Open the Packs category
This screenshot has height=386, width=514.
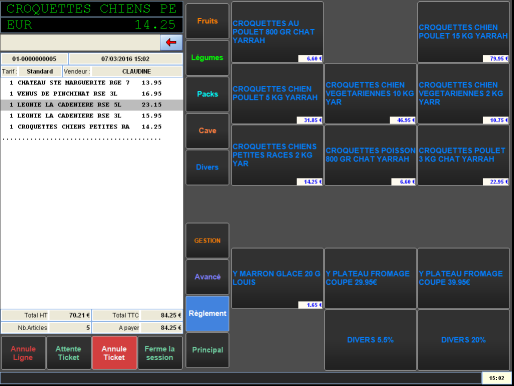pos(207,94)
